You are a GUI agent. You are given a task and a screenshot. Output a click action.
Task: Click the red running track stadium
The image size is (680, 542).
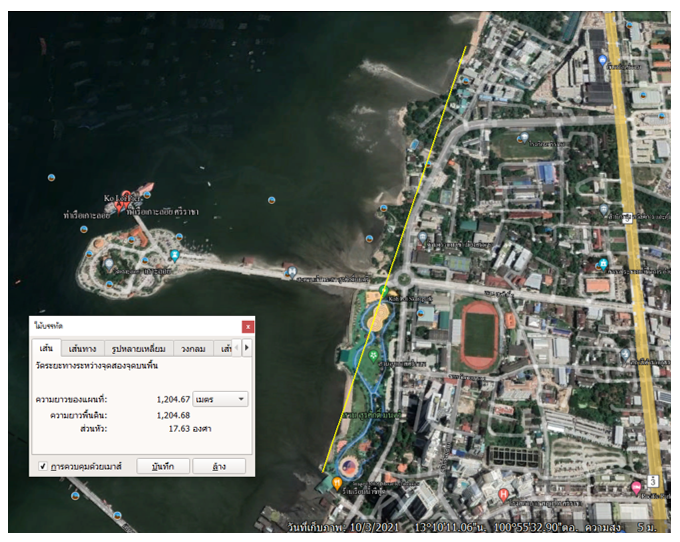coord(480,335)
